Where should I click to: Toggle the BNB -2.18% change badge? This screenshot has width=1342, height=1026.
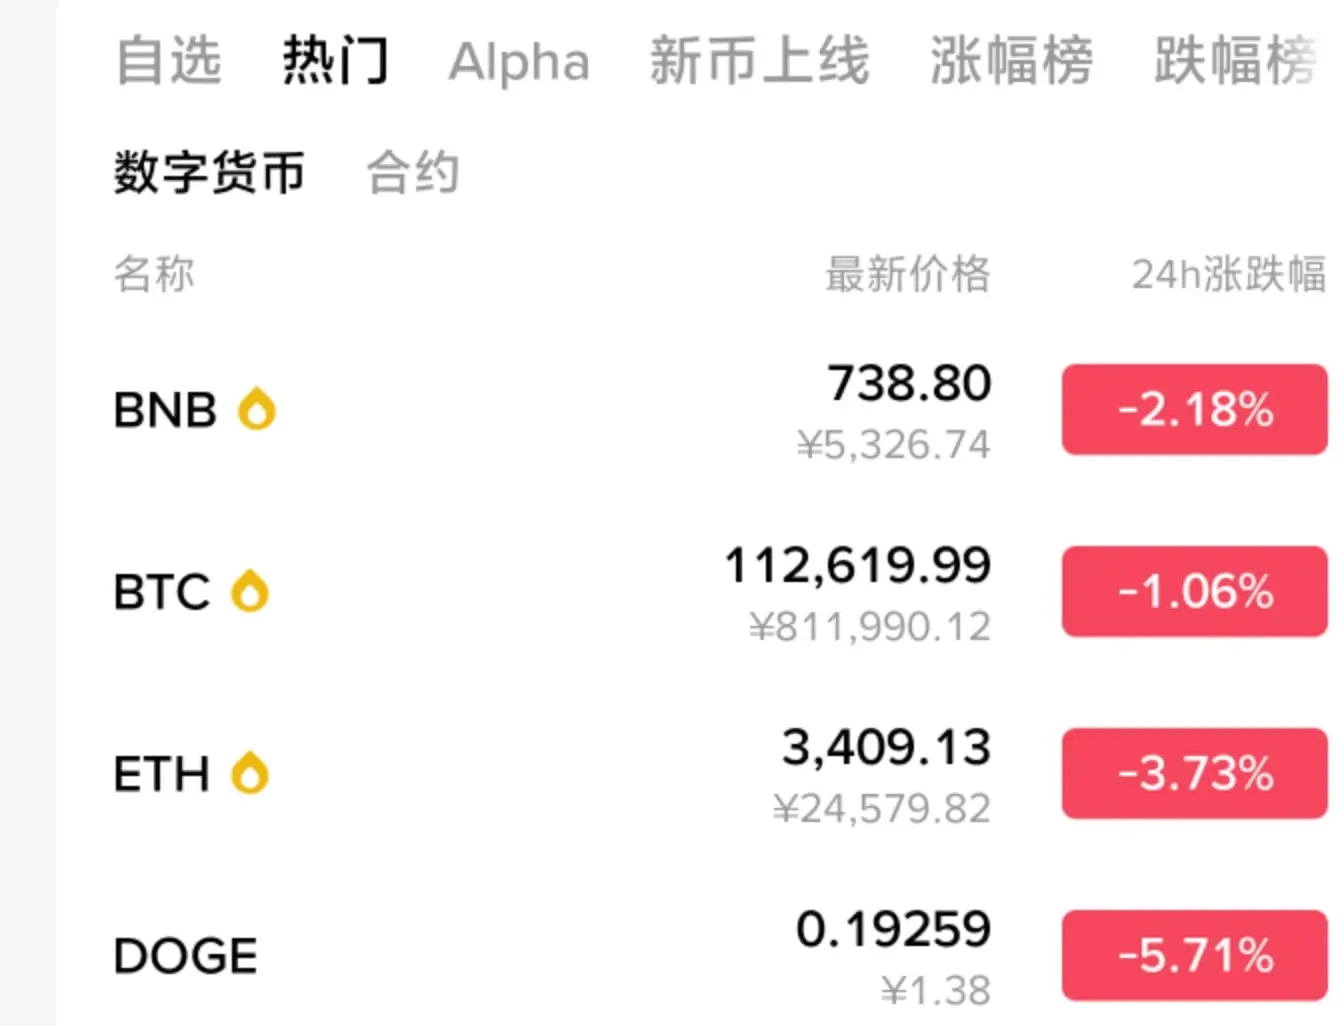point(1195,409)
